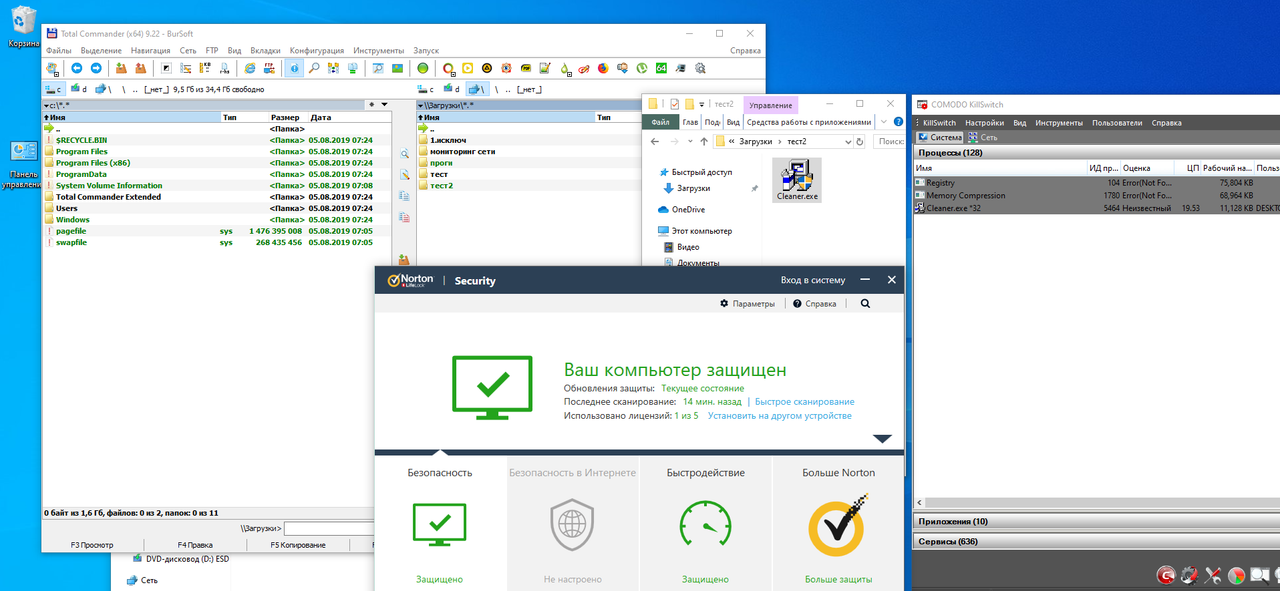Select the Cleaner.exe *32 process row
1280x591 pixels.
coord(1096,208)
